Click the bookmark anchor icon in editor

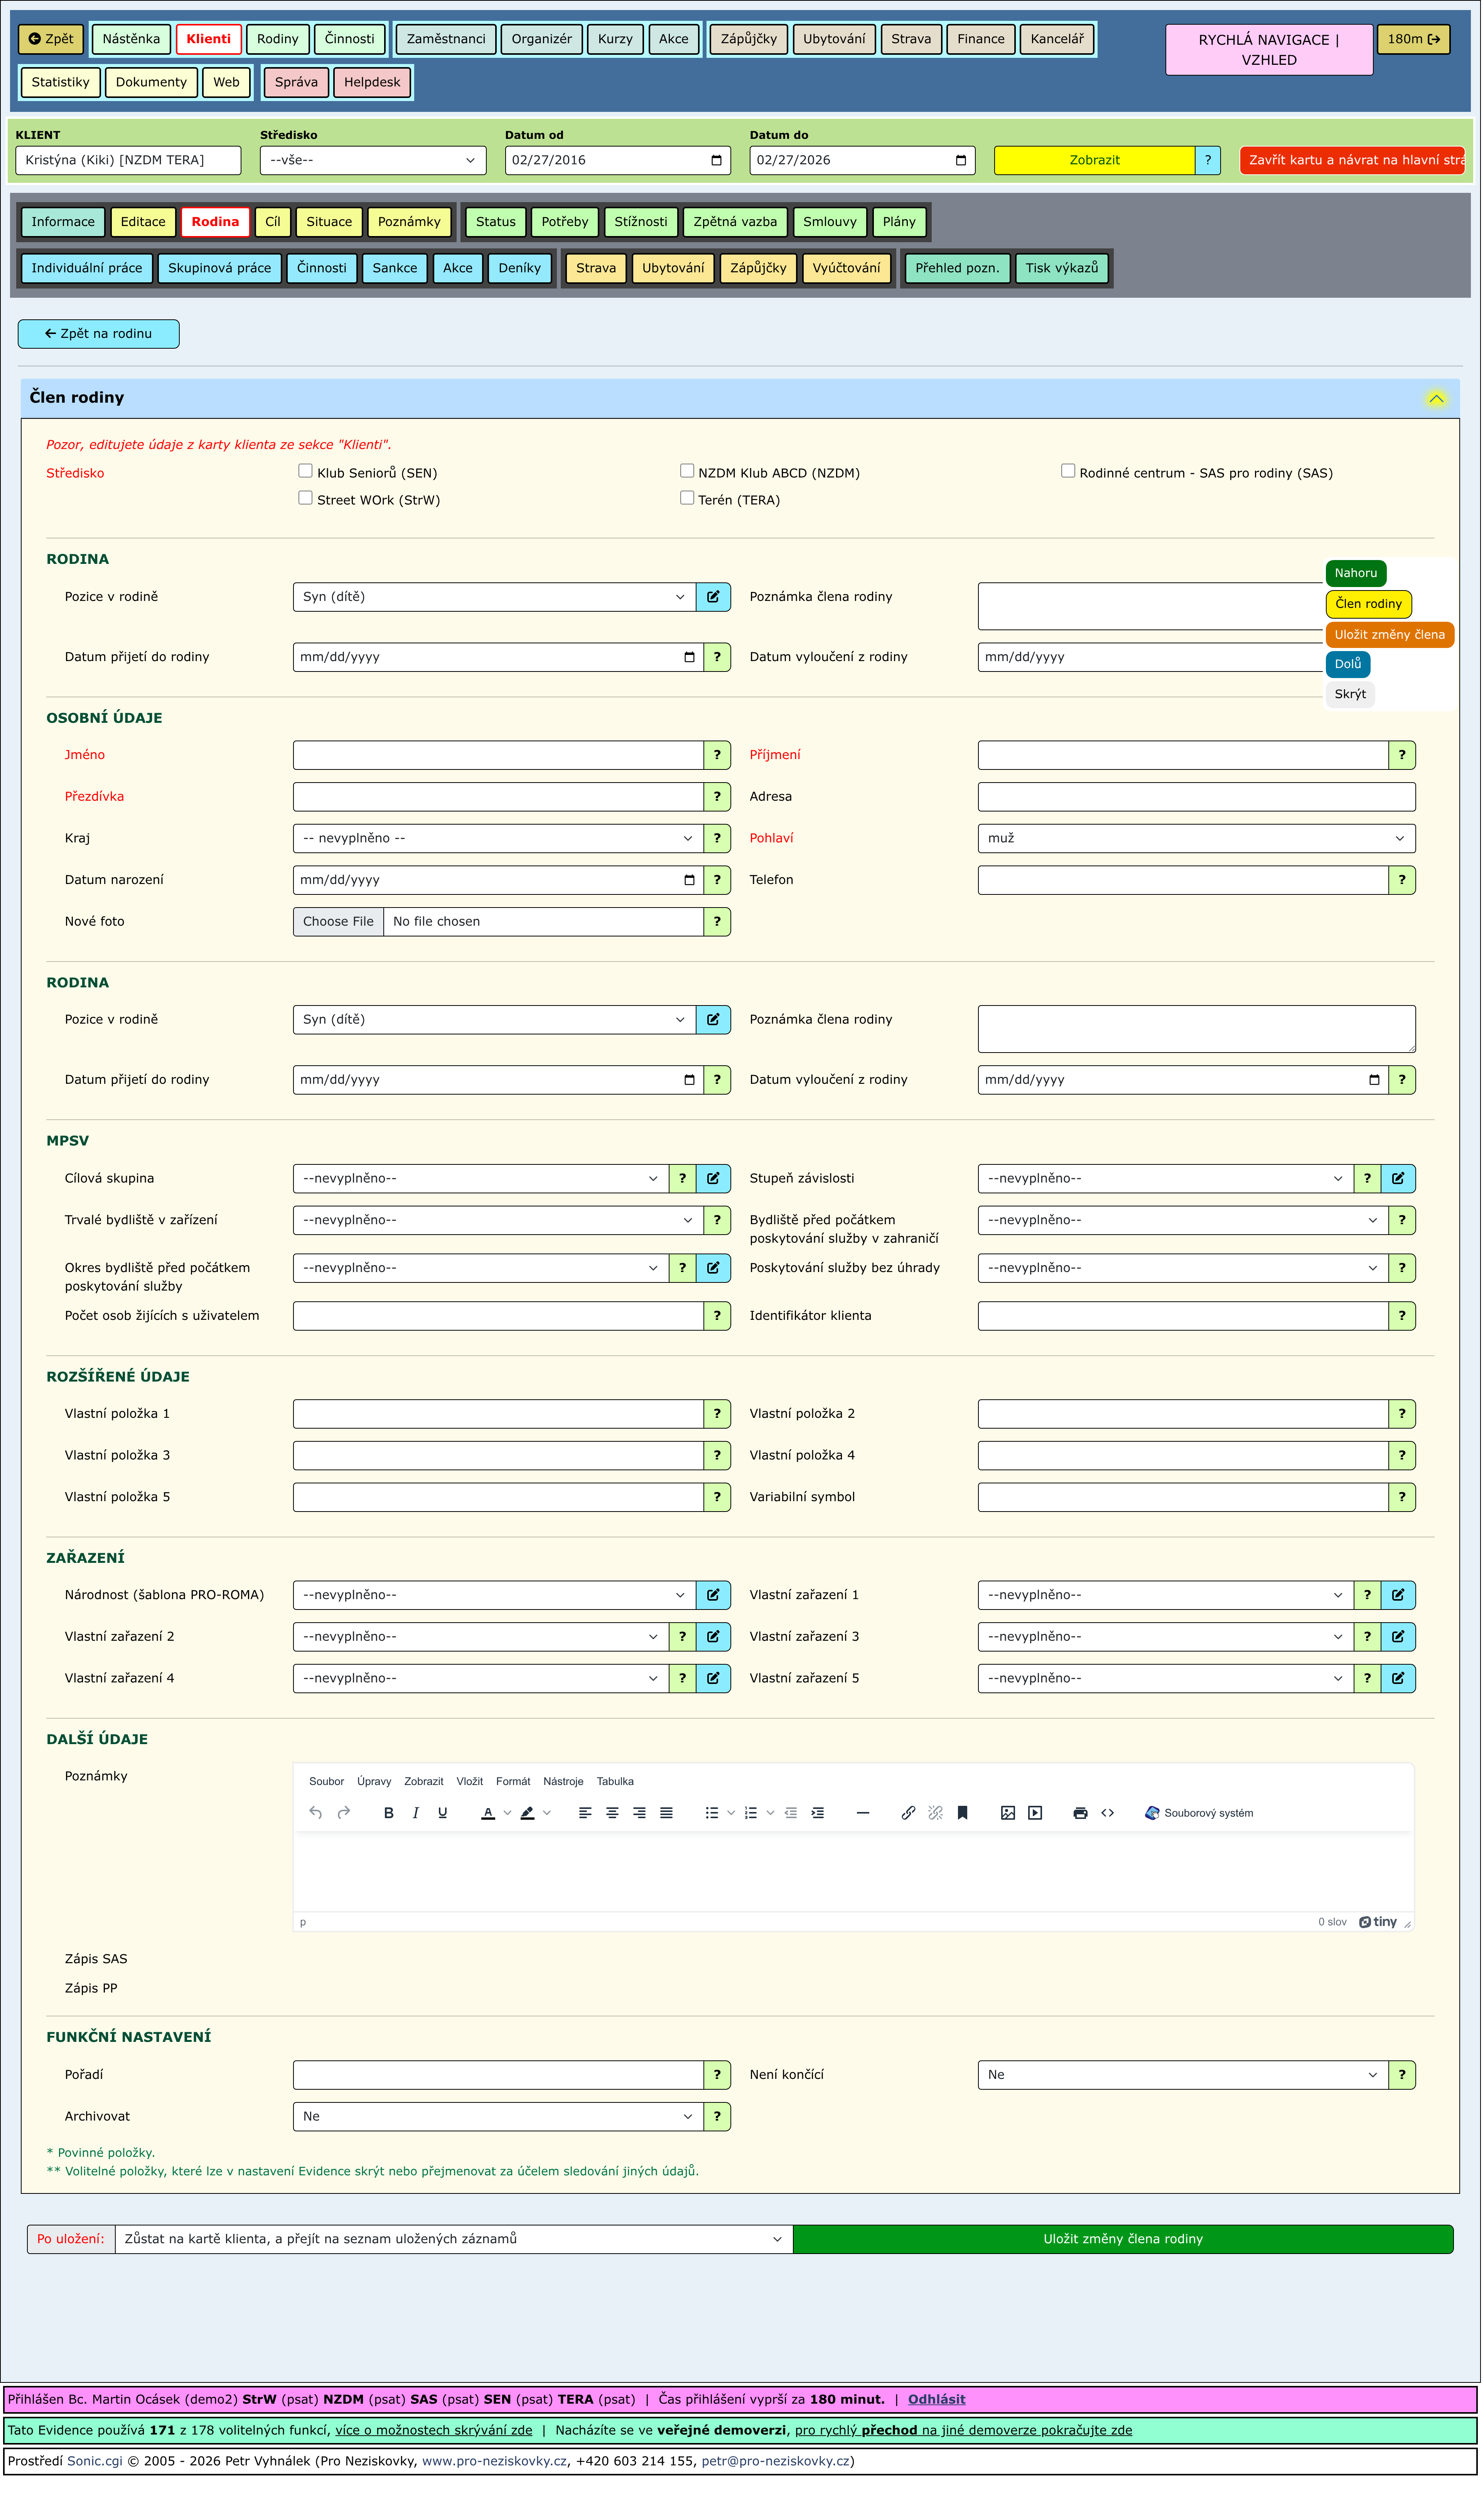963,1814
